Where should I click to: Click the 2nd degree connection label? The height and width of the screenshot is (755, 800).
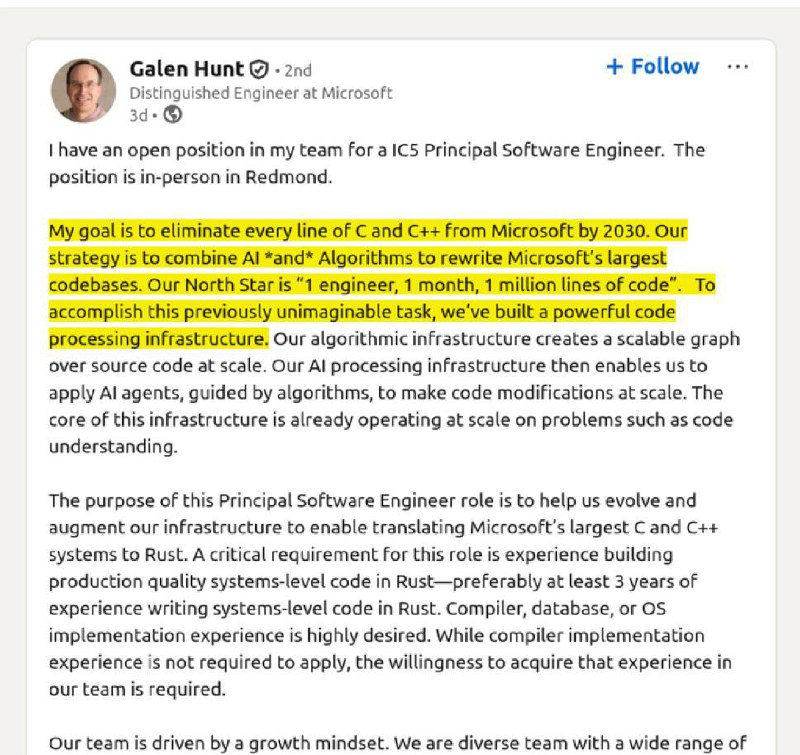[x=298, y=70]
